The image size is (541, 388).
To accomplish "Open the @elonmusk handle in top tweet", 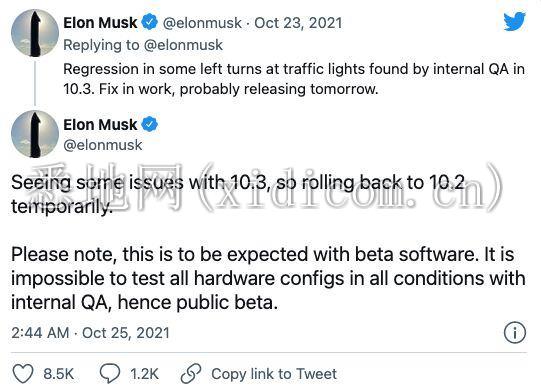I will point(202,23).
